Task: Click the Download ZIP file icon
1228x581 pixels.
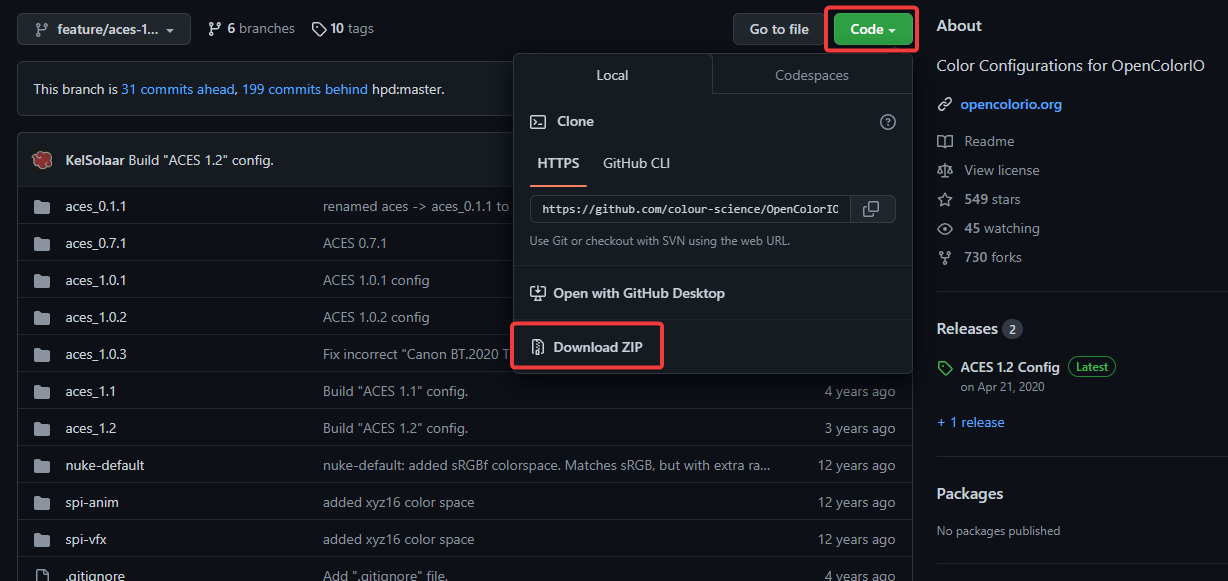Action: tap(537, 347)
